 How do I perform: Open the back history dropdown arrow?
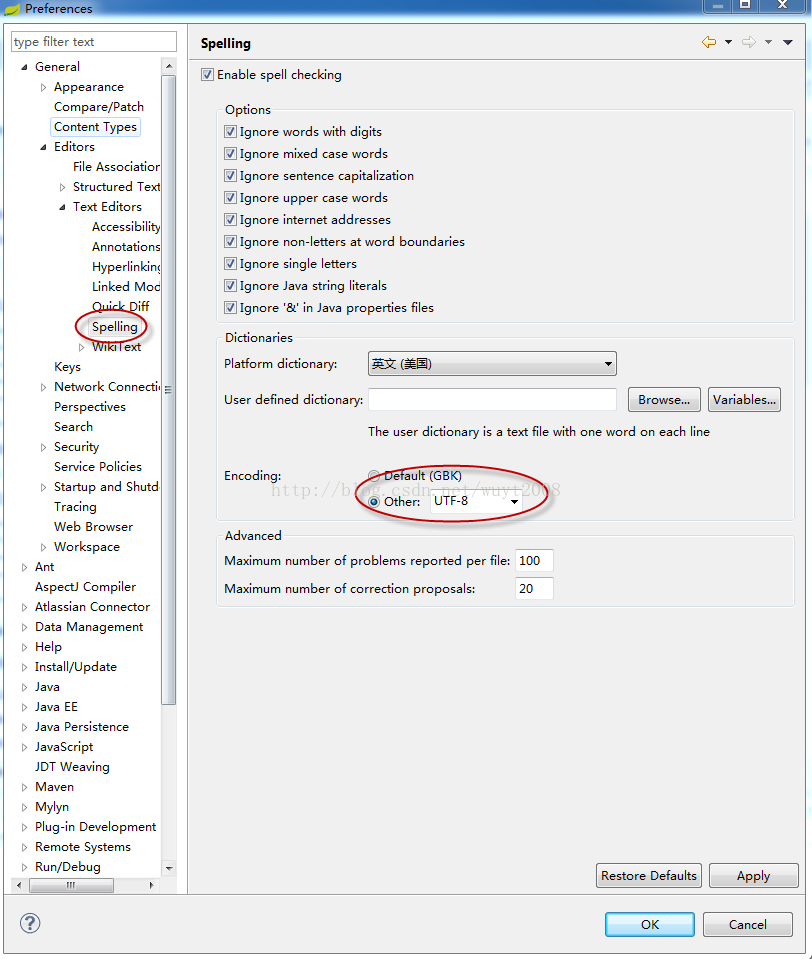coord(728,42)
